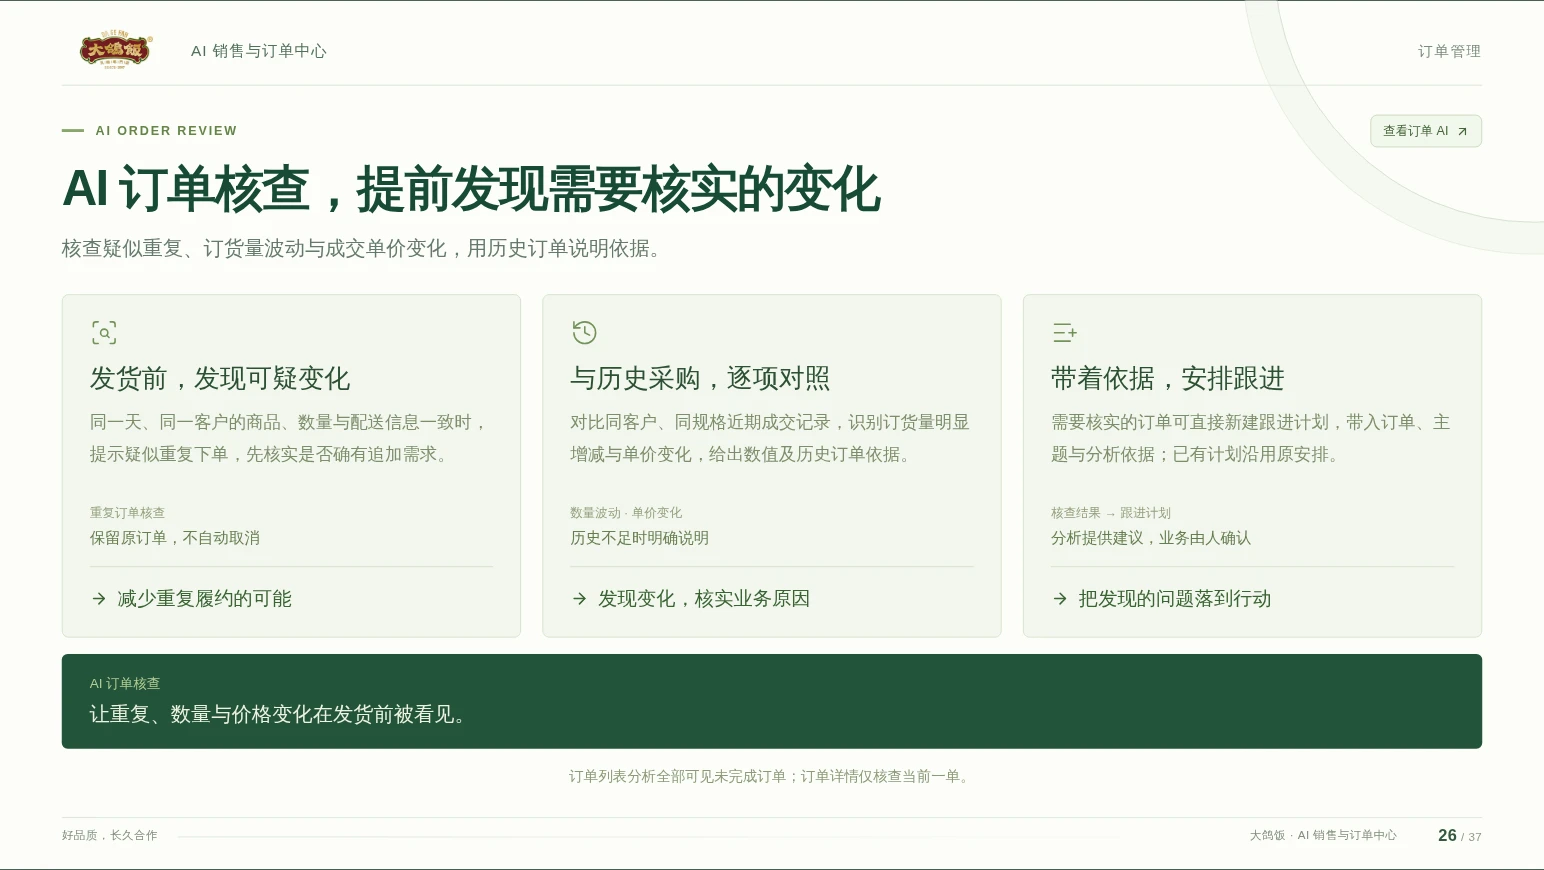Click the list-plus icon above 带着依据，安排跟进

(1065, 332)
